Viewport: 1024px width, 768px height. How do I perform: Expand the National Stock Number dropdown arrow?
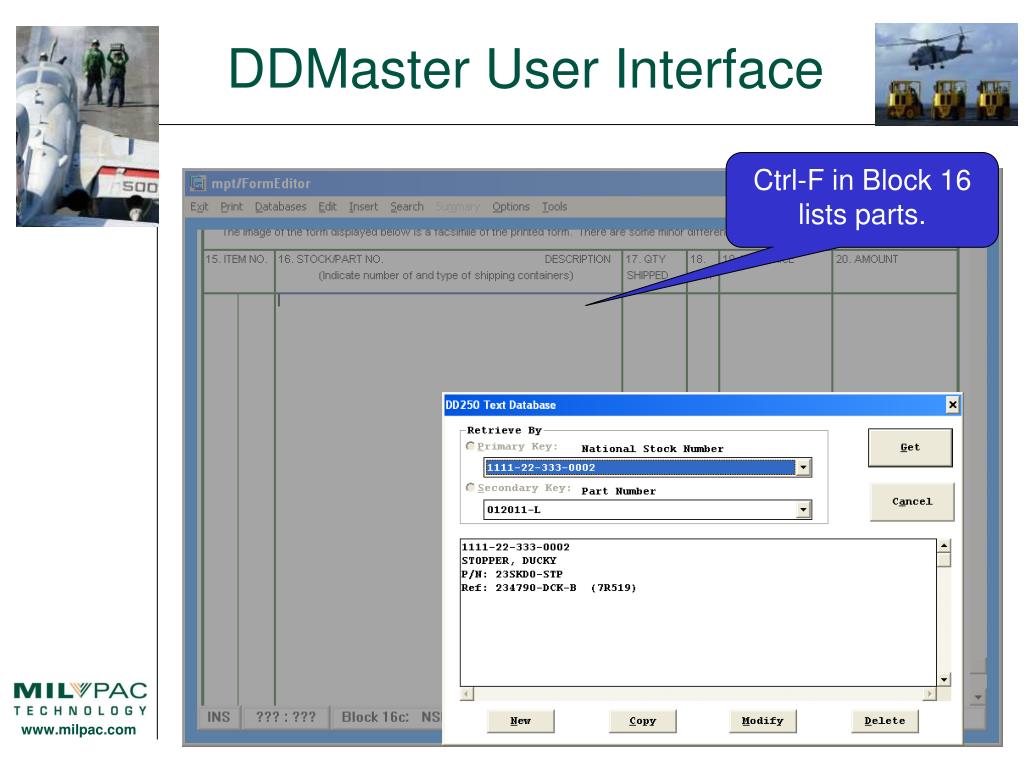[803, 468]
